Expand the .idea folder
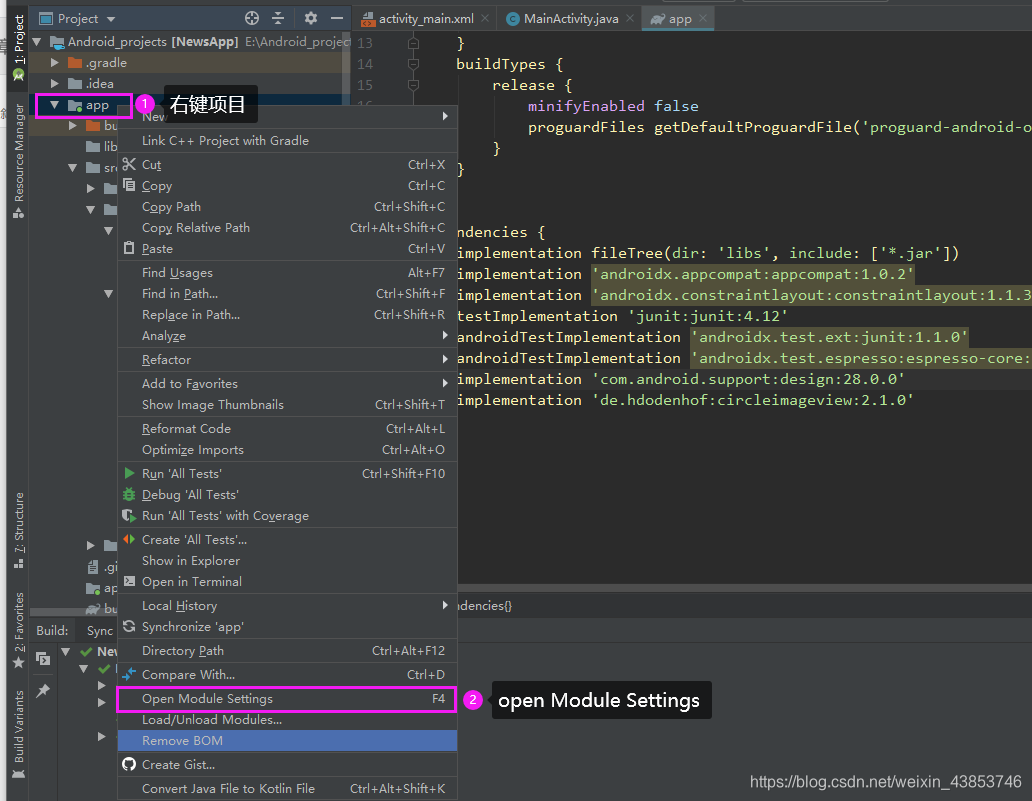 click(x=55, y=84)
